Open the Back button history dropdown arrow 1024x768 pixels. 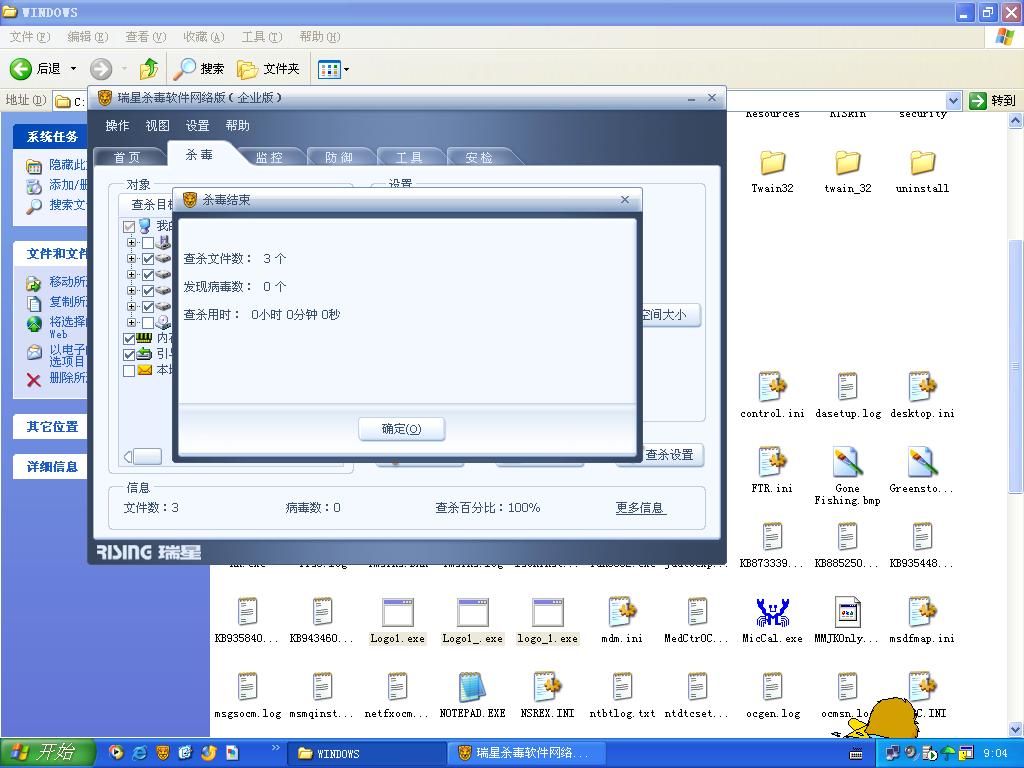pos(73,69)
